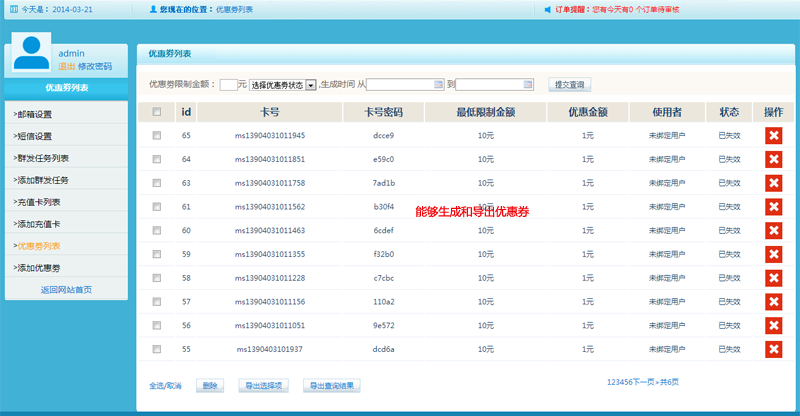The image size is (800, 416).
Task: Open calendar picker for end date
Action: pos(527,85)
